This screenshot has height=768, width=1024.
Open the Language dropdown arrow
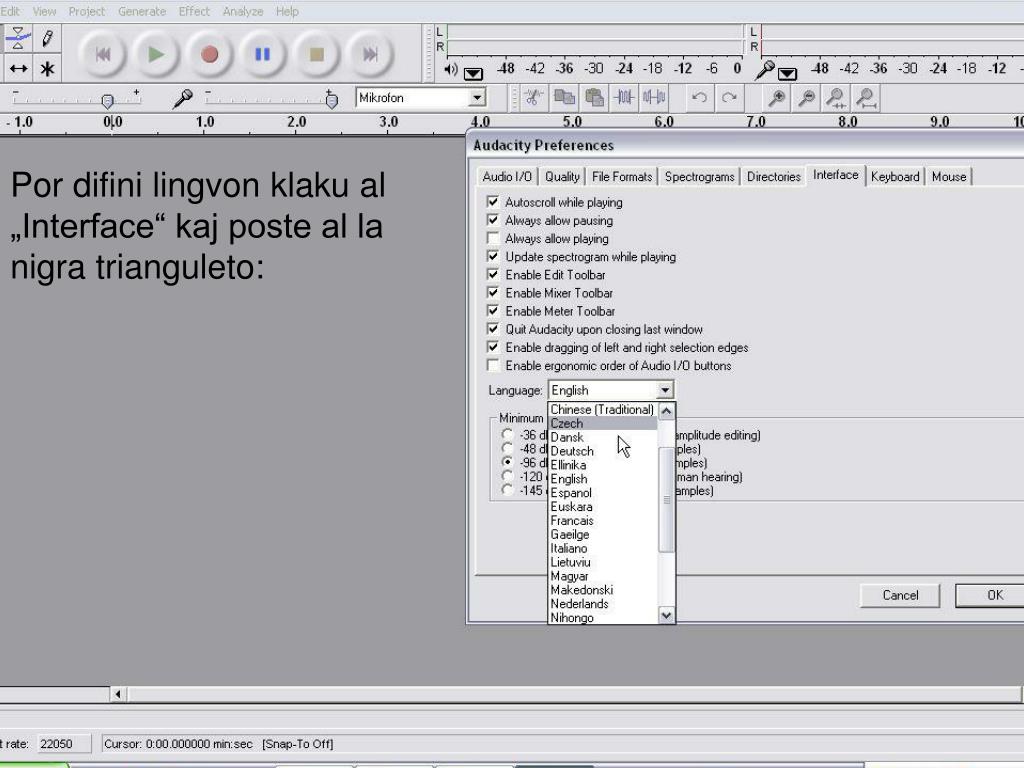(665, 391)
